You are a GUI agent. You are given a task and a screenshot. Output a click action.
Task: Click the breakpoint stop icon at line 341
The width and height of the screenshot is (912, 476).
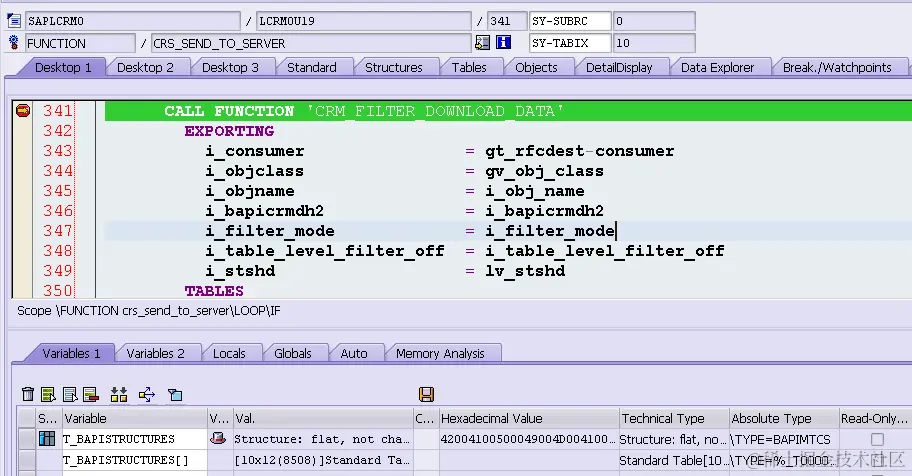pos(23,110)
